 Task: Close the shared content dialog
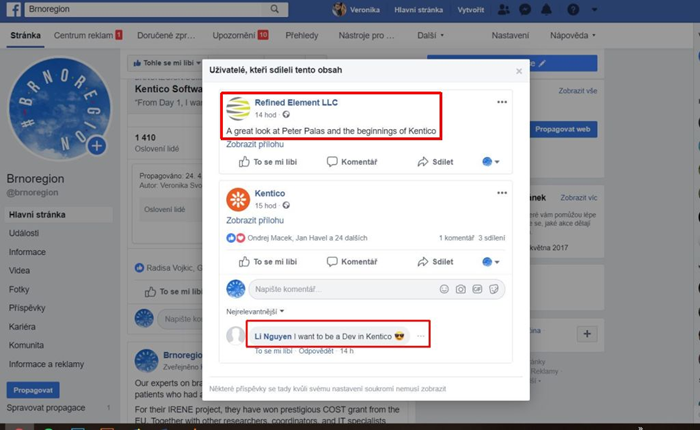coord(519,71)
